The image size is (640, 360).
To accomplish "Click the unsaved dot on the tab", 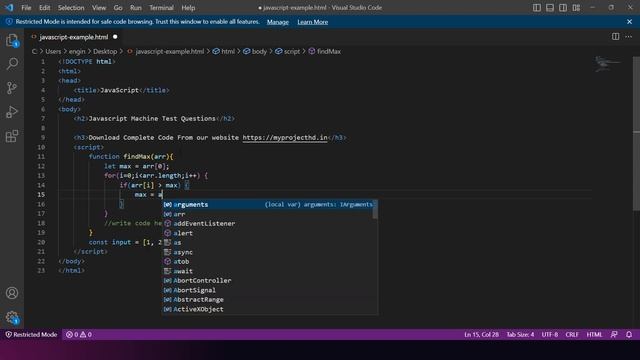I will point(115,37).
